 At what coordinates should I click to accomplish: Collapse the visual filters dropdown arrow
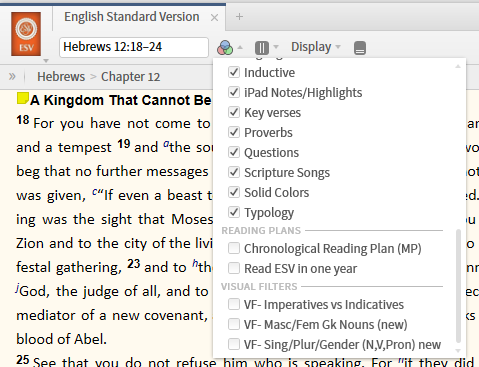point(240,47)
